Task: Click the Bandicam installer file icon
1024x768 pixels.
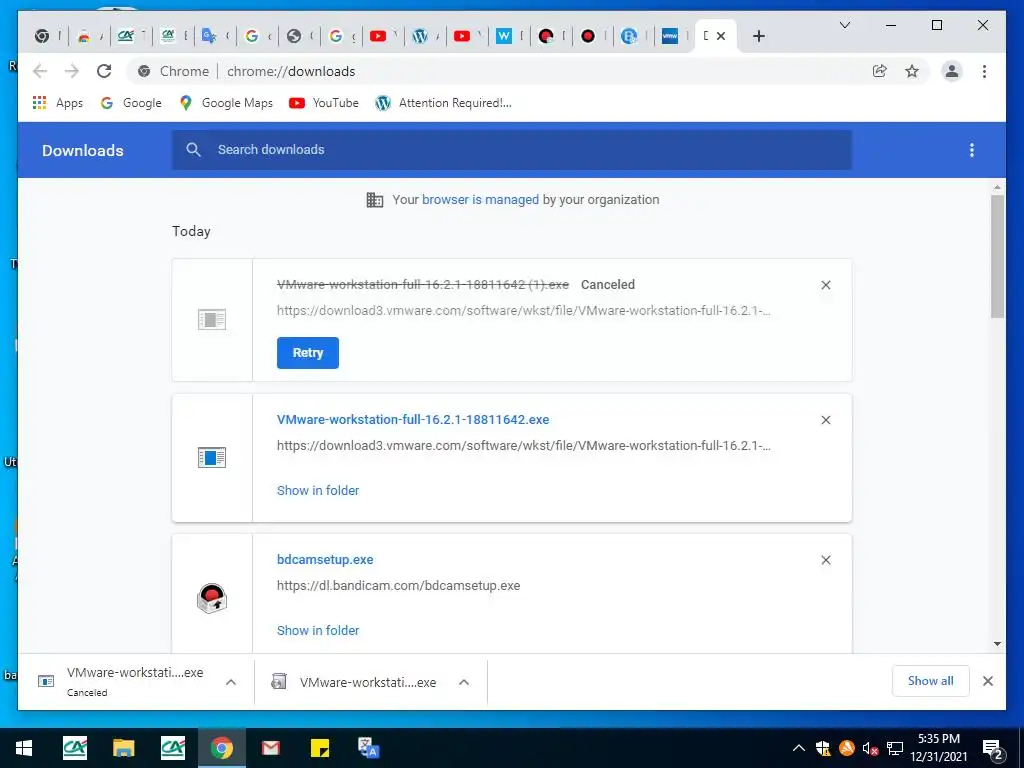Action: (x=212, y=598)
